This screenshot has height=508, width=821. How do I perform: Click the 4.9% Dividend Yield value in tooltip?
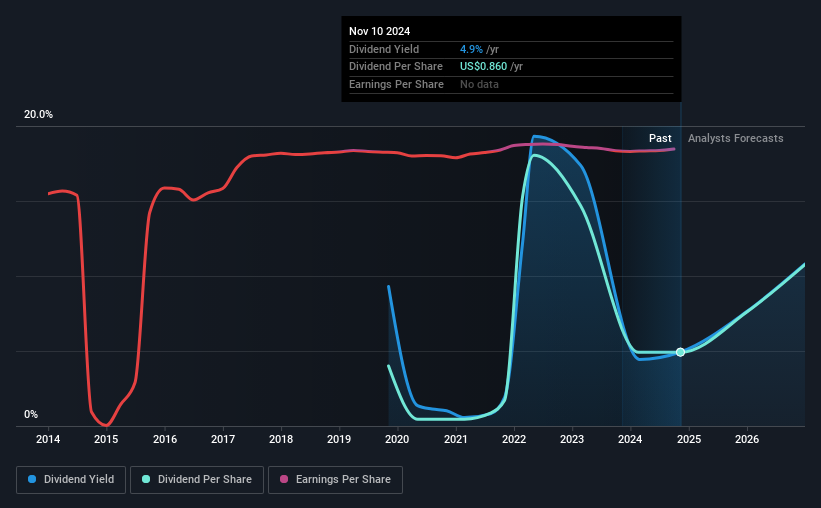pos(471,49)
